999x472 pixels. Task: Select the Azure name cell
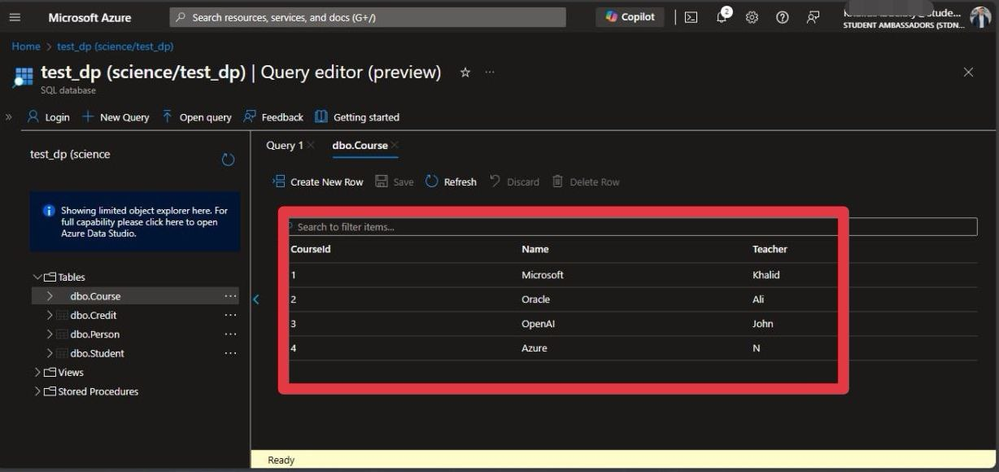coord(535,348)
